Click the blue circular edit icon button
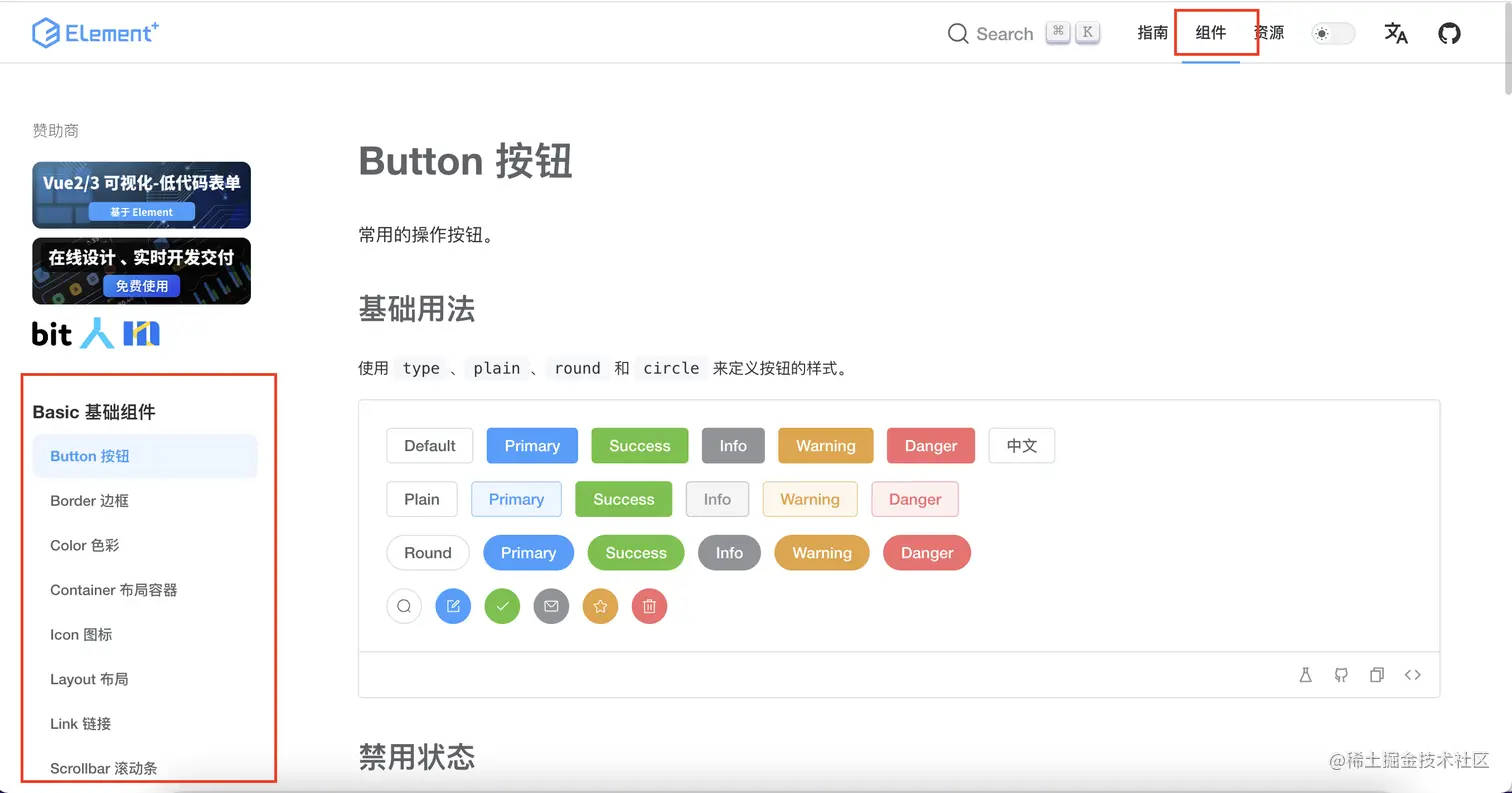This screenshot has height=793, width=1512. pos(453,606)
